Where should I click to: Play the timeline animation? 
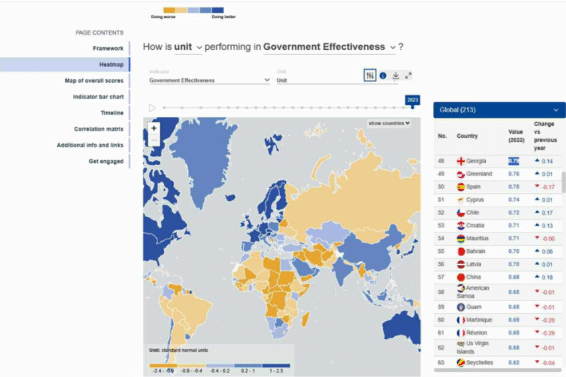152,108
